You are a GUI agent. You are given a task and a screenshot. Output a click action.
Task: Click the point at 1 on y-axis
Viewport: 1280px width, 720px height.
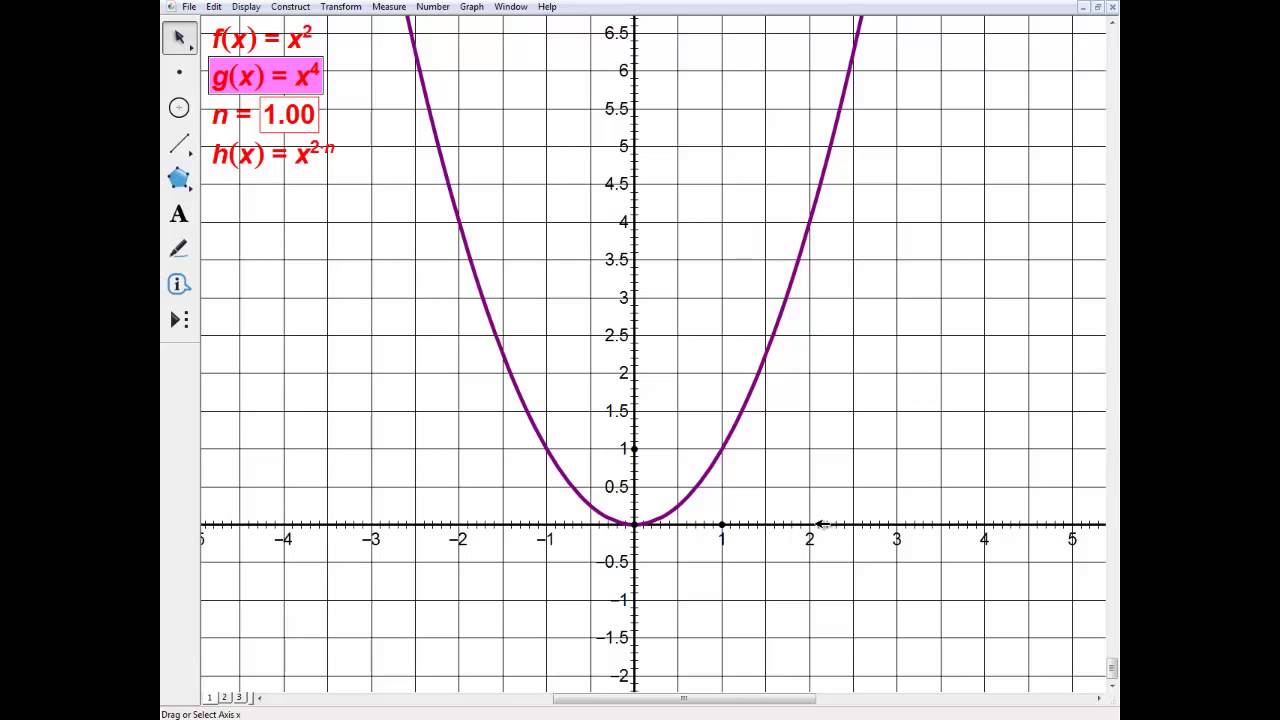[x=634, y=449]
